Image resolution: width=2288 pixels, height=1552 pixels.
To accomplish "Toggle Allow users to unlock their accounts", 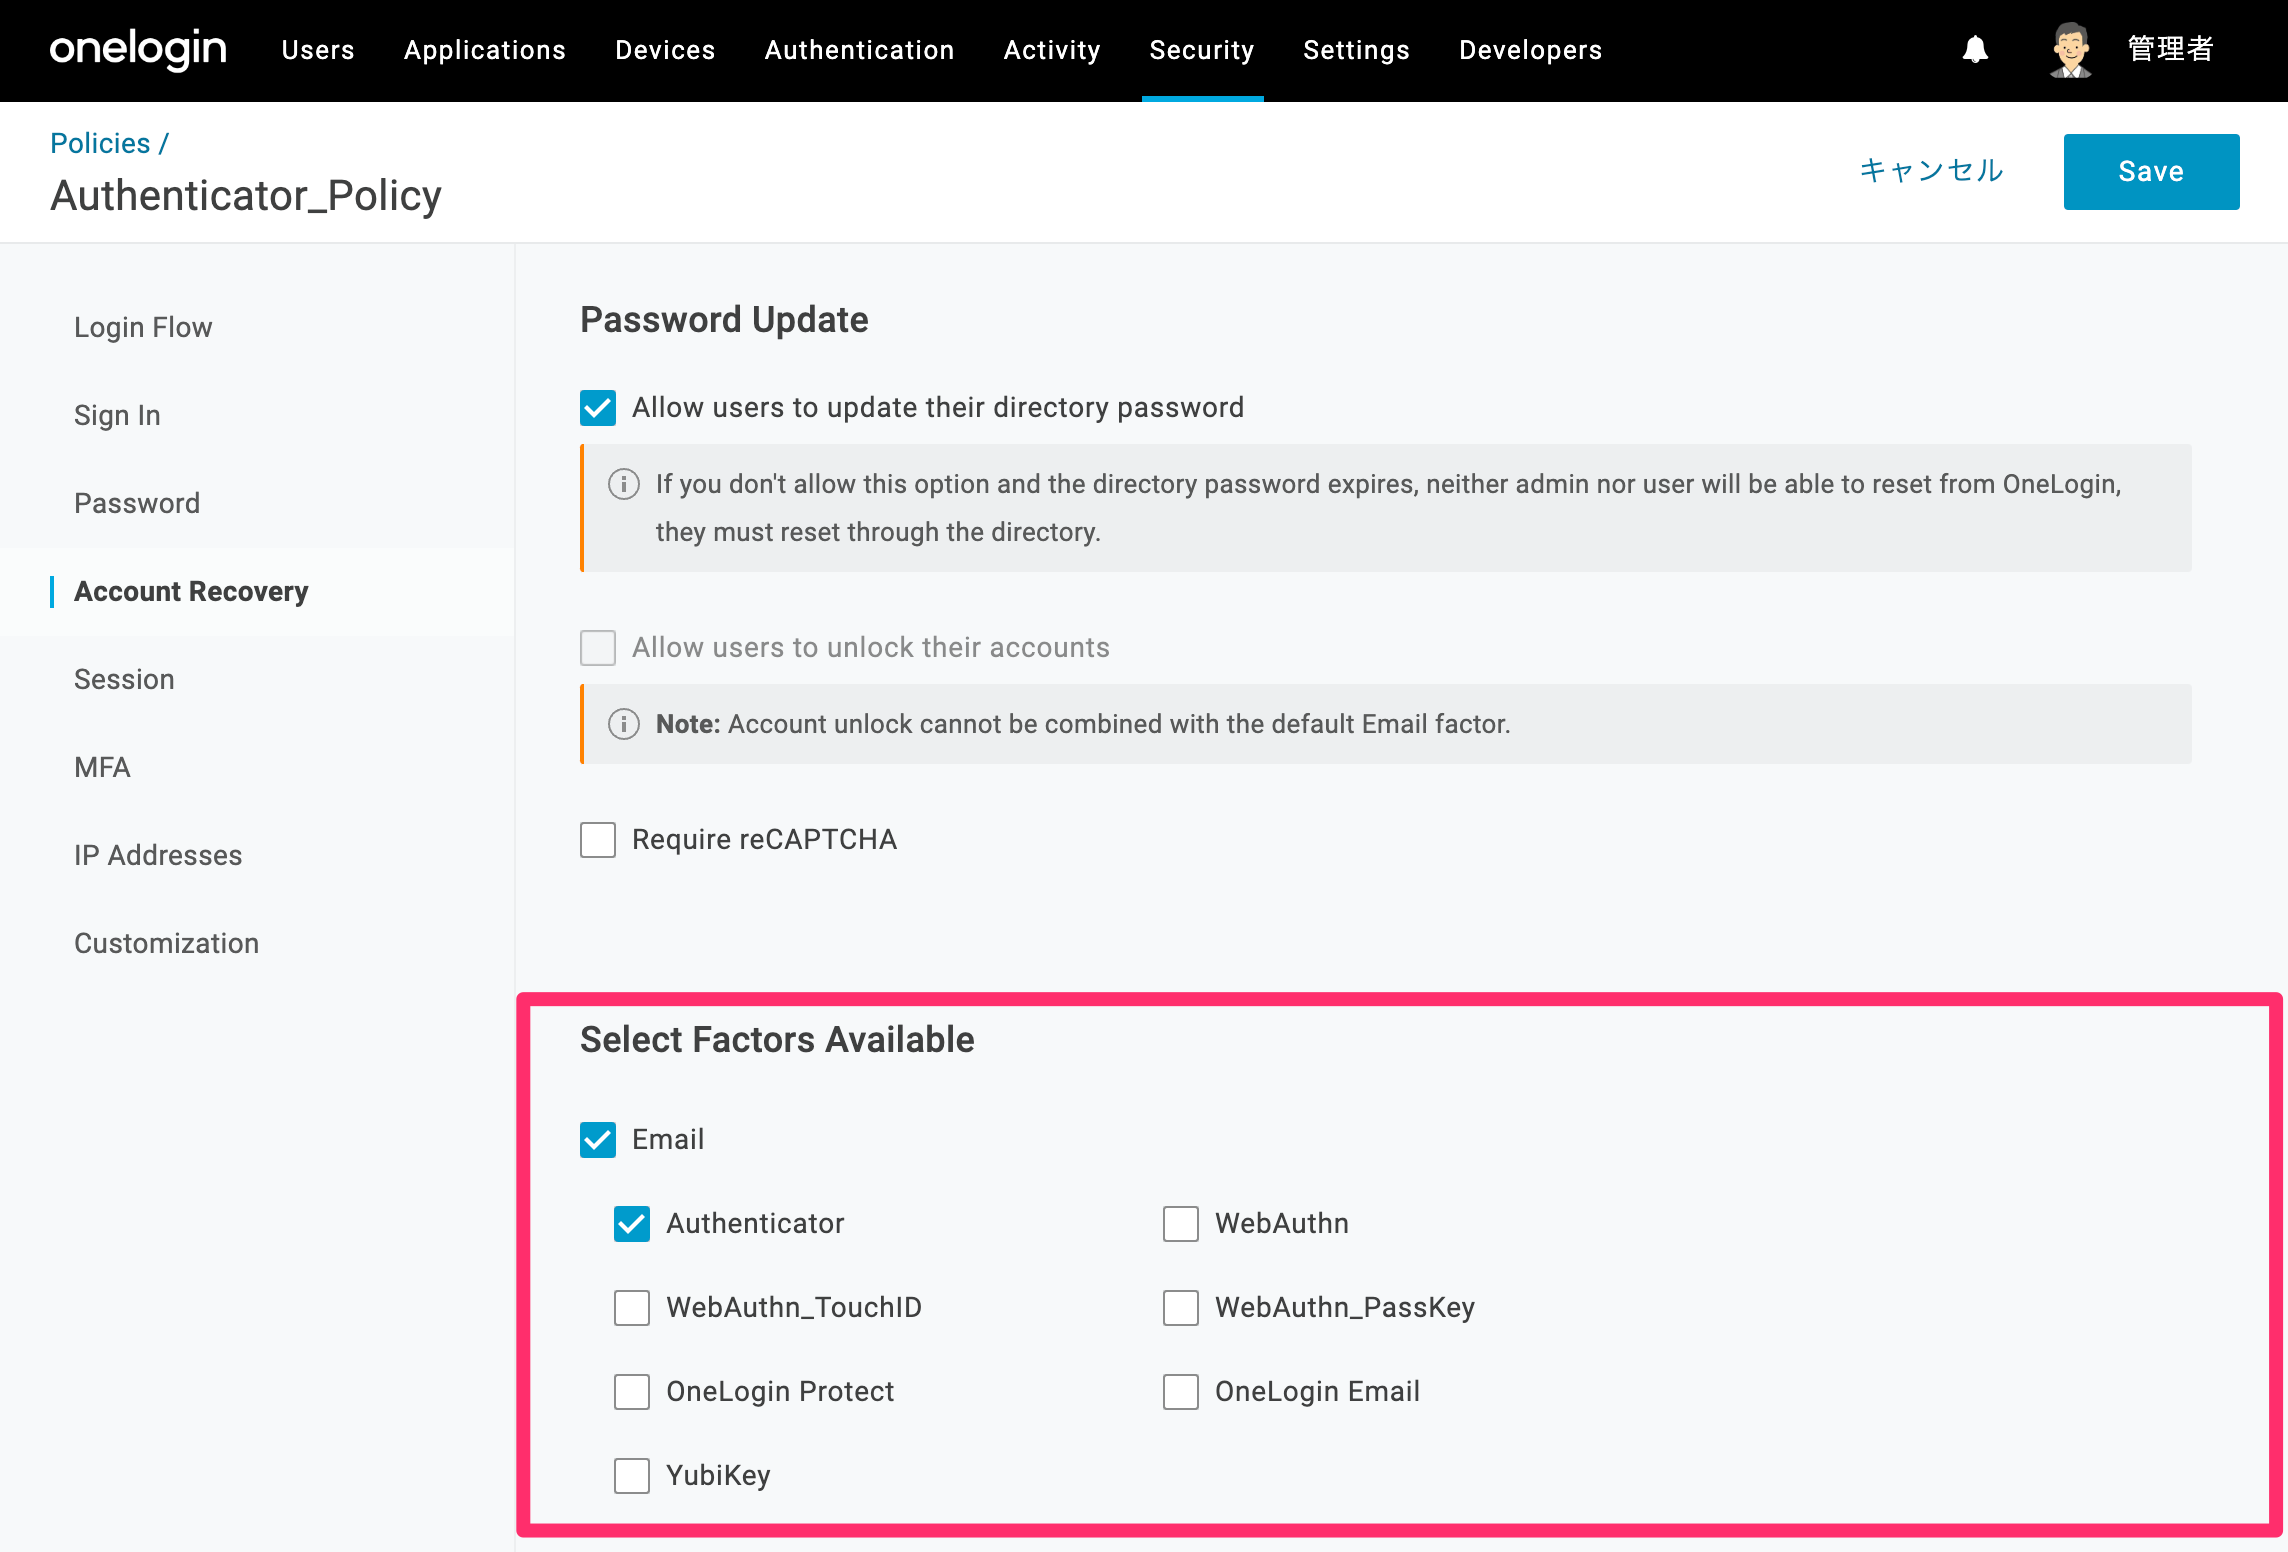I will click(598, 648).
